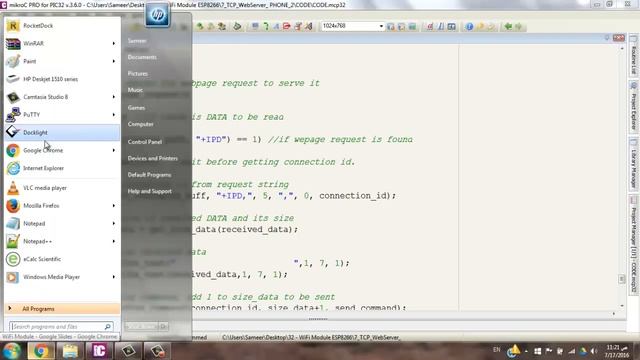Click the File Explorer taskbar icon
640x360 pixels.
pyautogui.click(x=70, y=351)
